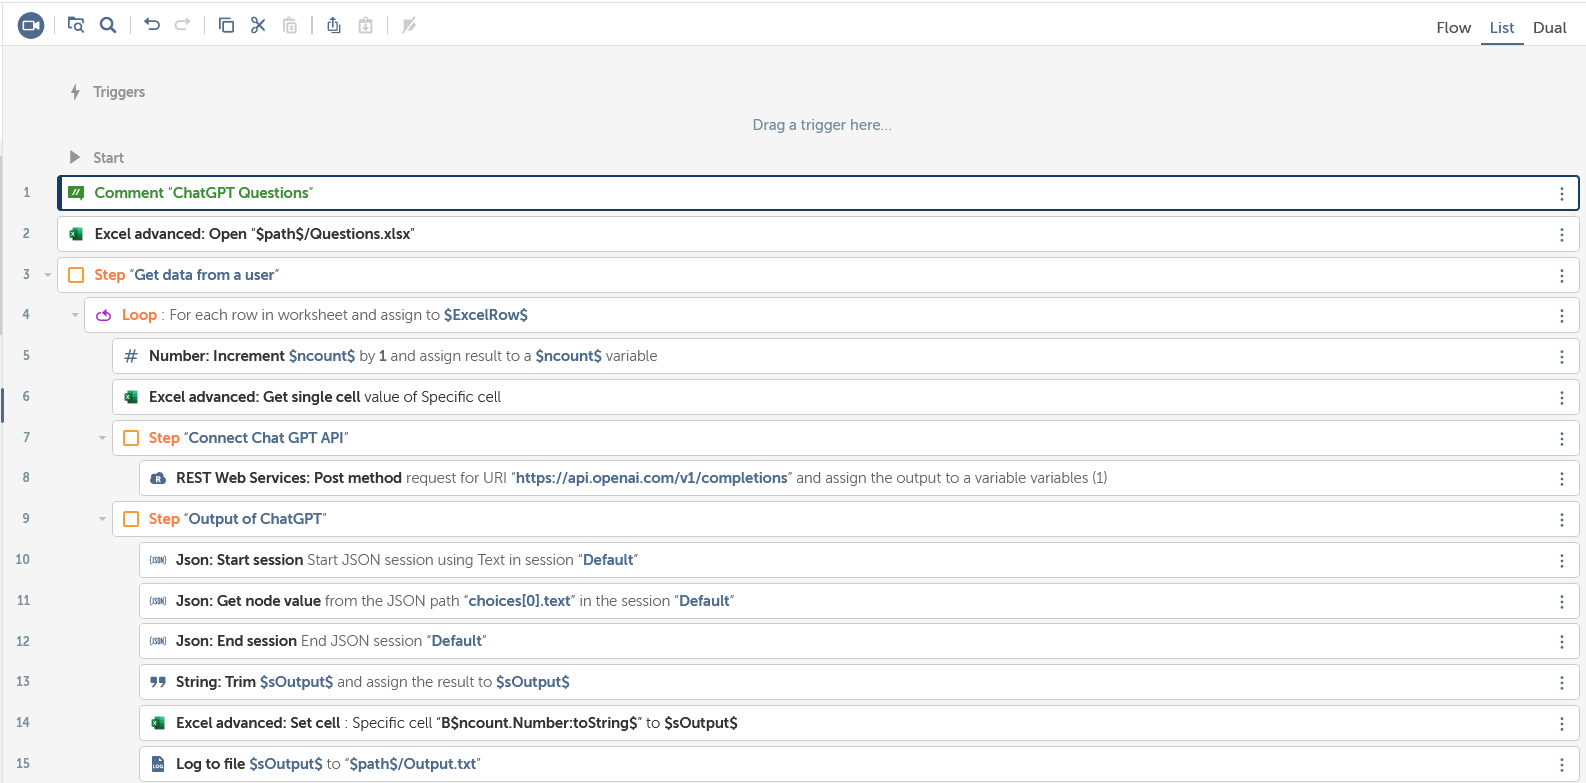This screenshot has width=1586, height=783.
Task: Collapse the Loop block on line 4
Action: pos(75,315)
